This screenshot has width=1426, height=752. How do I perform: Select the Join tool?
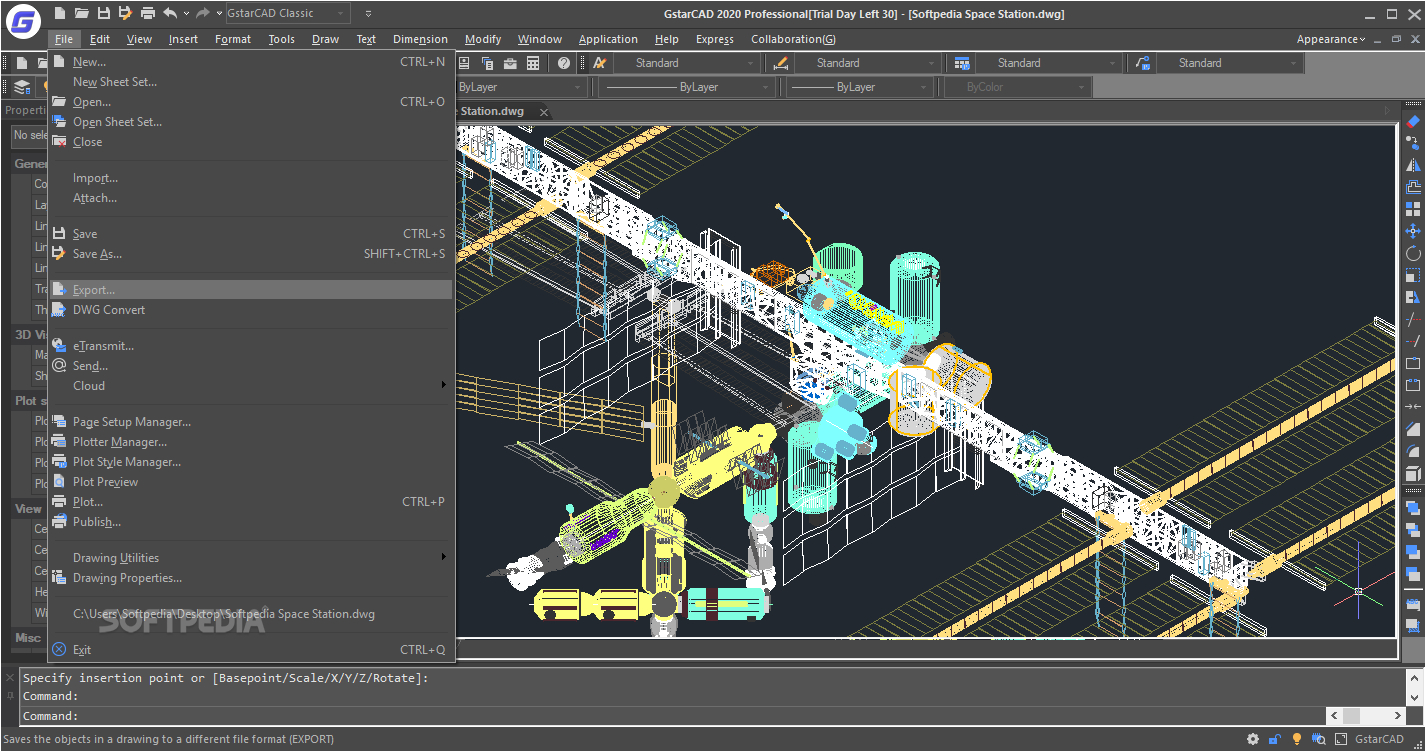coord(1413,407)
